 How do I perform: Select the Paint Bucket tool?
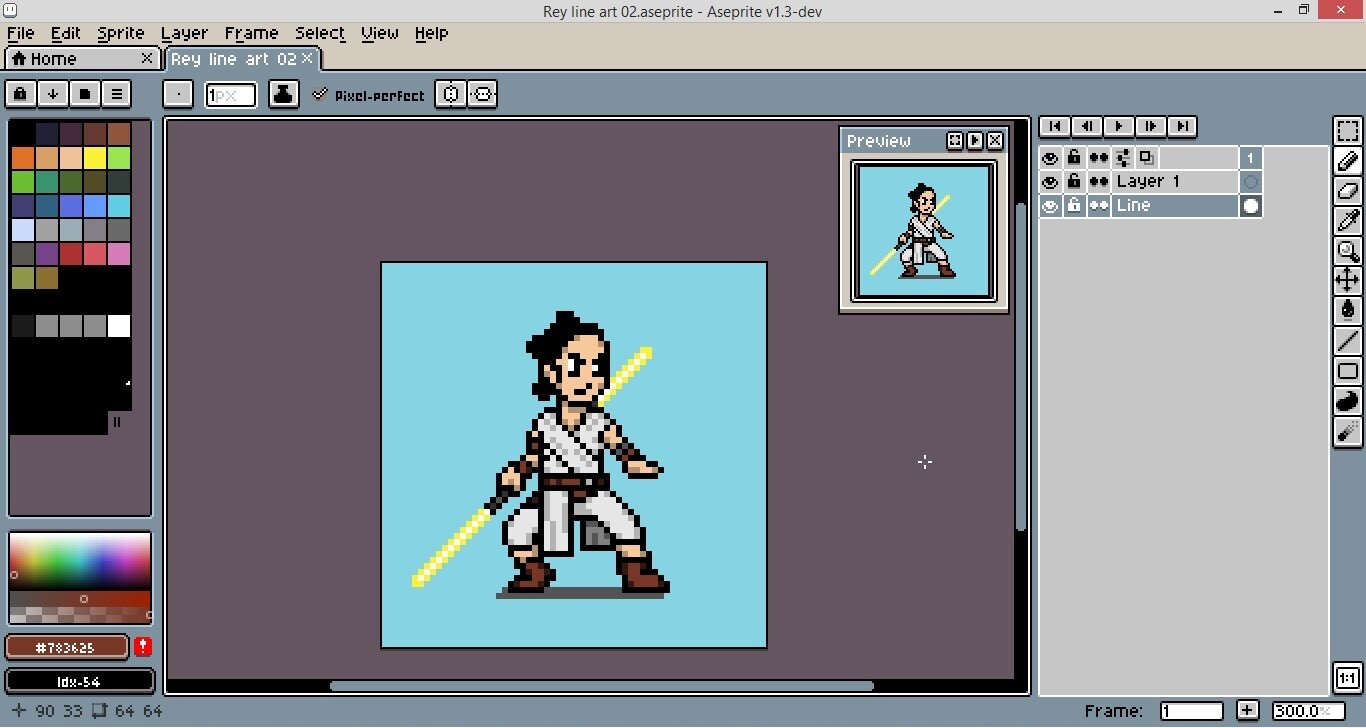click(x=1348, y=311)
